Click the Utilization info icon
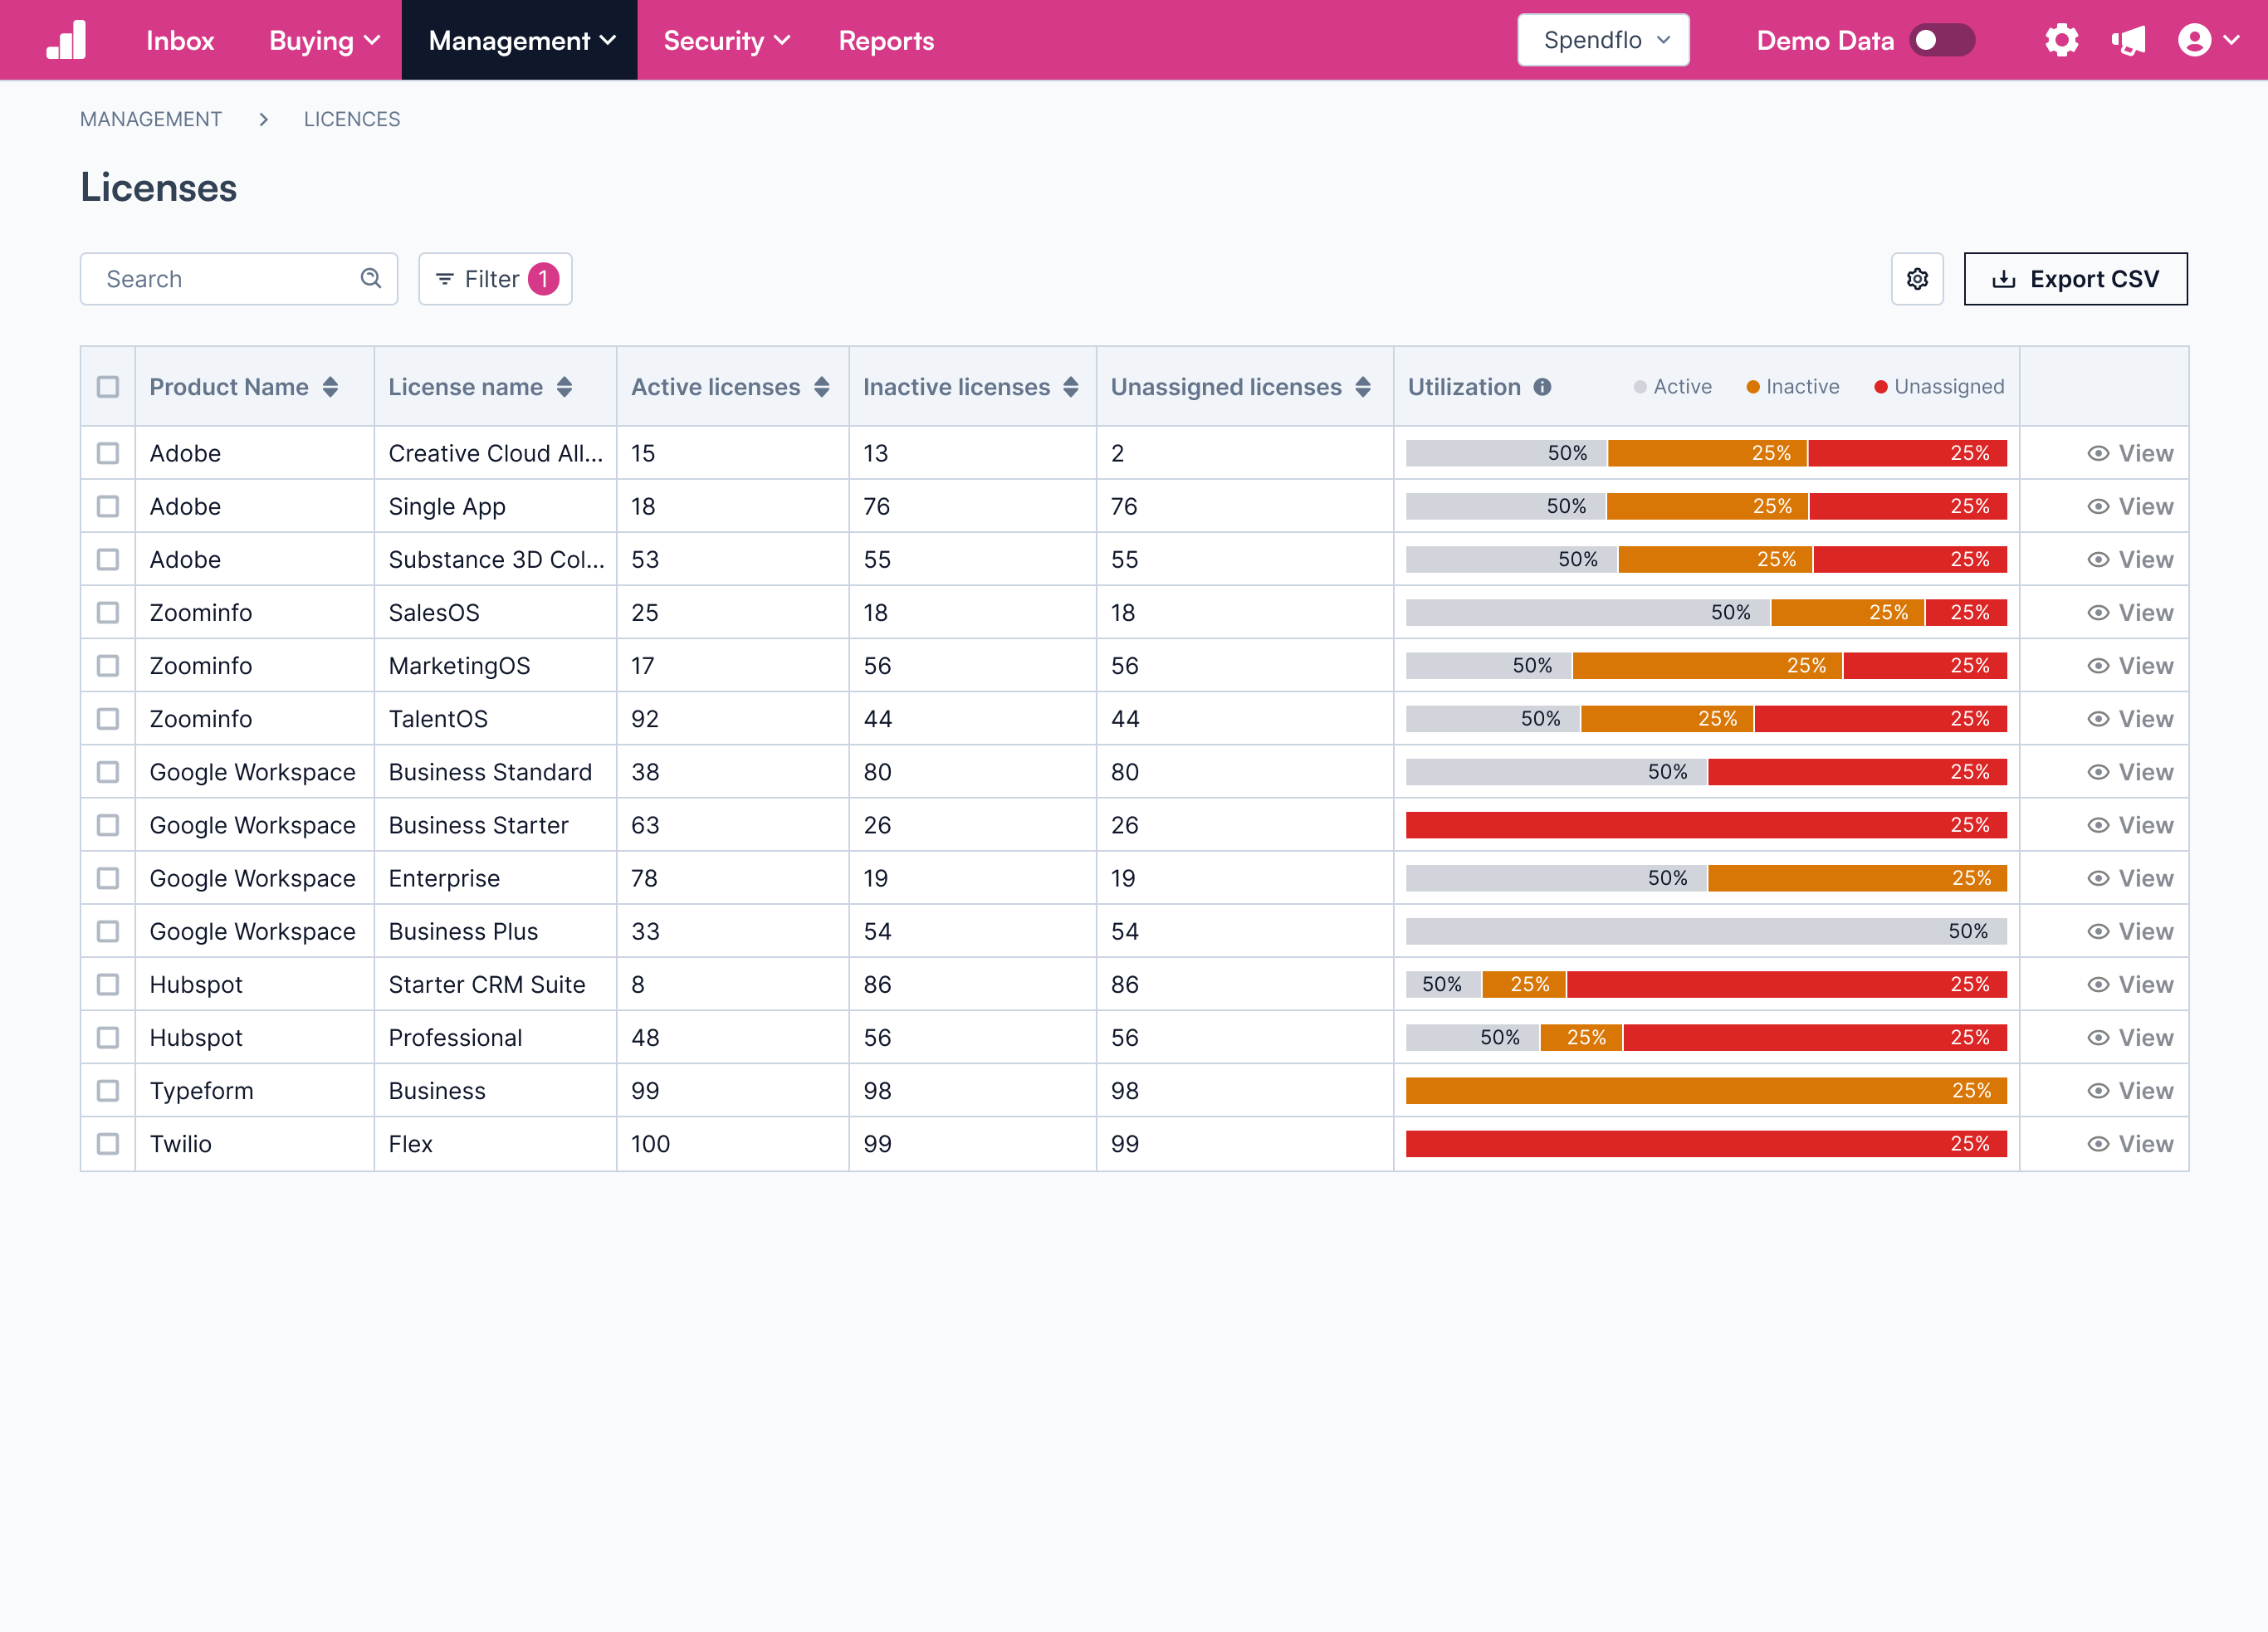 [1542, 387]
